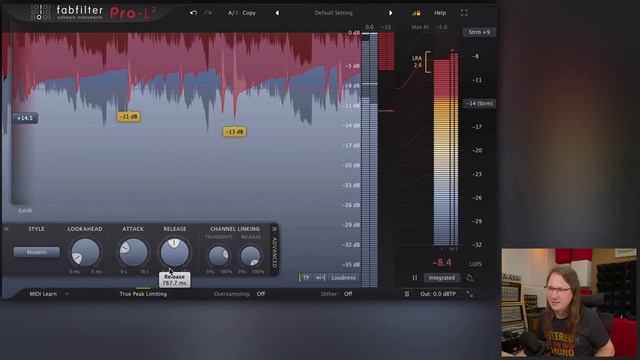Toggle True Peak Limiting
Screen dimensions: 640x360
[143, 294]
